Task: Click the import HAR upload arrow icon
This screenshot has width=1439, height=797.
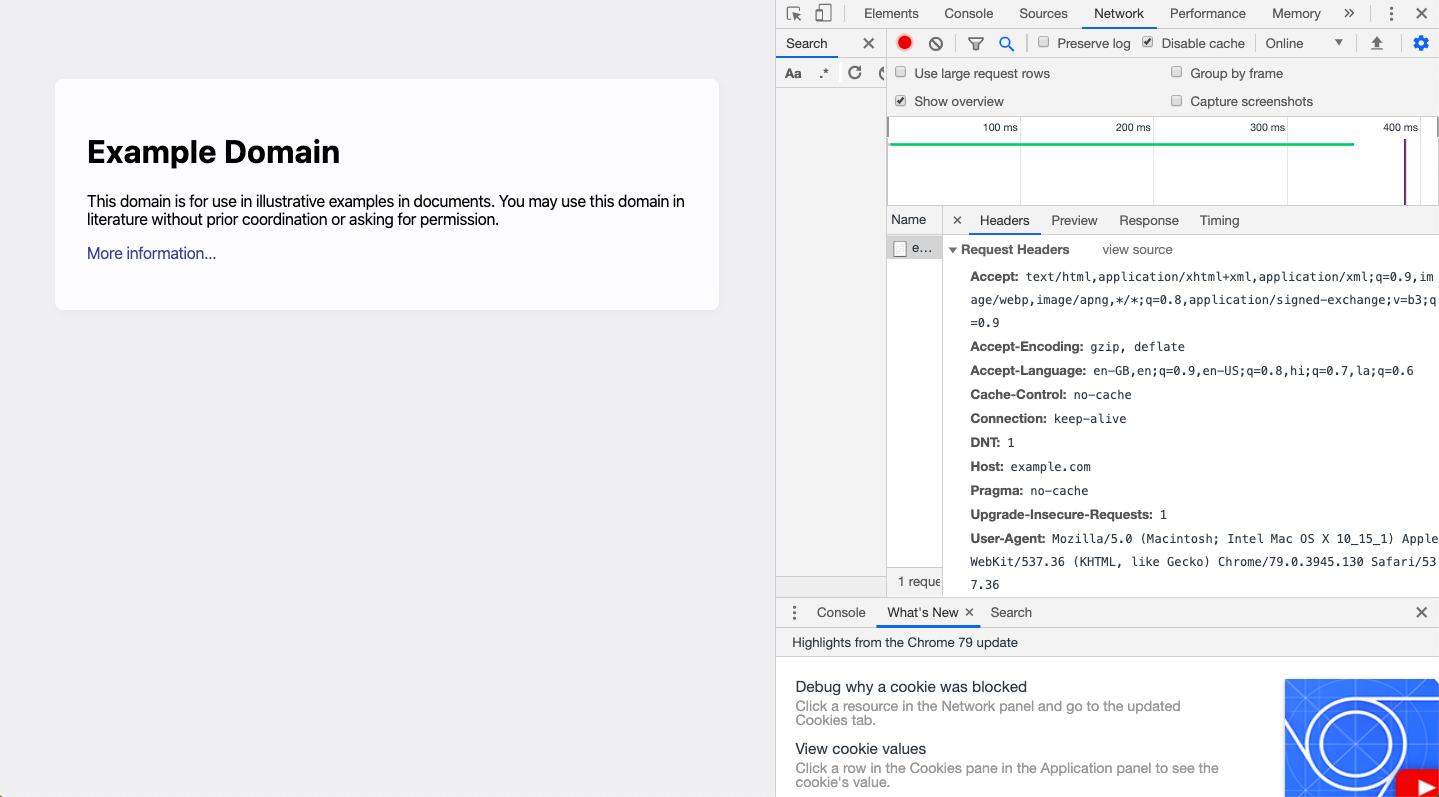Action: pos(1377,43)
